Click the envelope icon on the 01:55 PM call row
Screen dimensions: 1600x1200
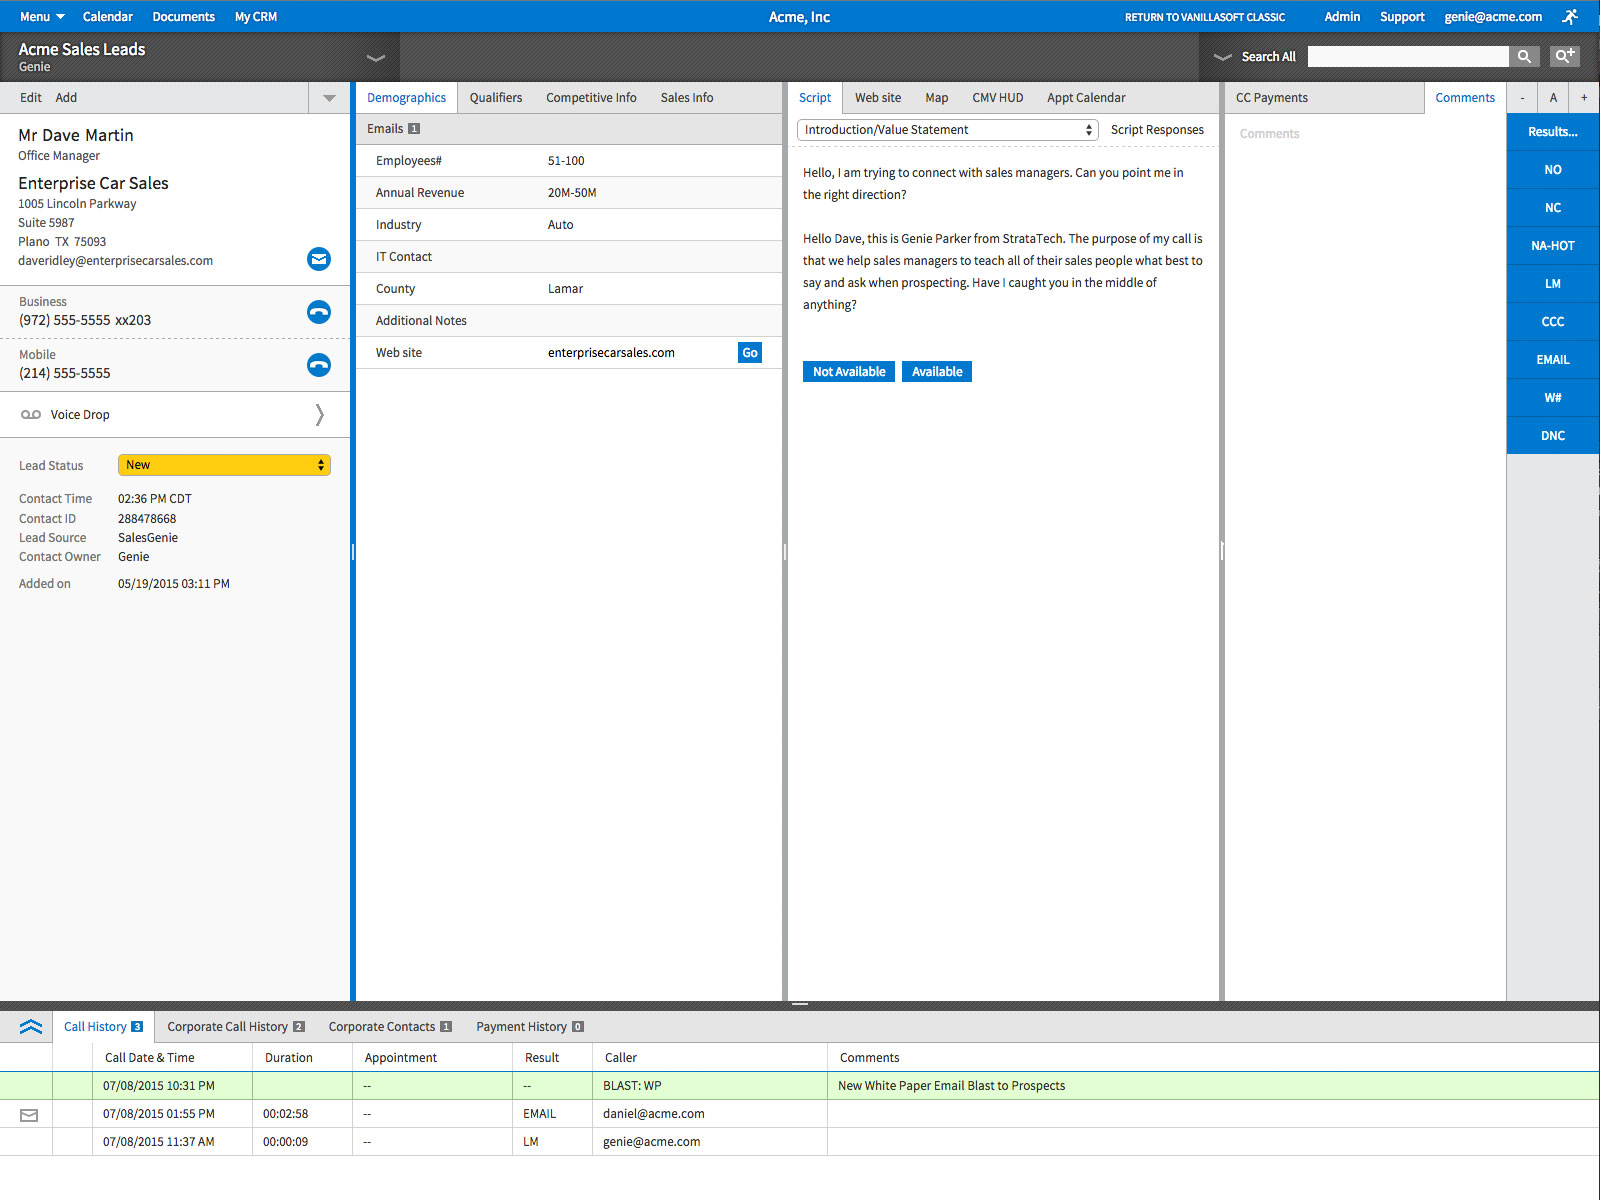[29, 1113]
